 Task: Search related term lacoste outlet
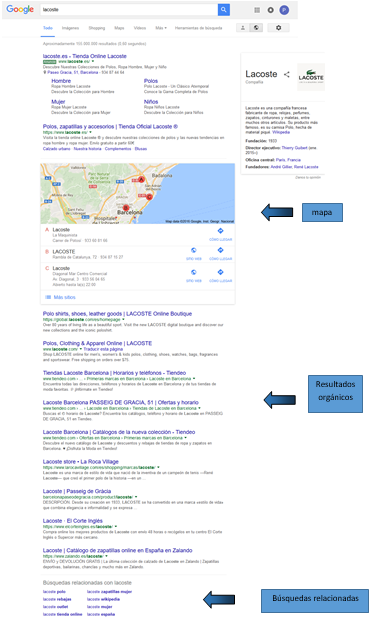(x=55, y=607)
